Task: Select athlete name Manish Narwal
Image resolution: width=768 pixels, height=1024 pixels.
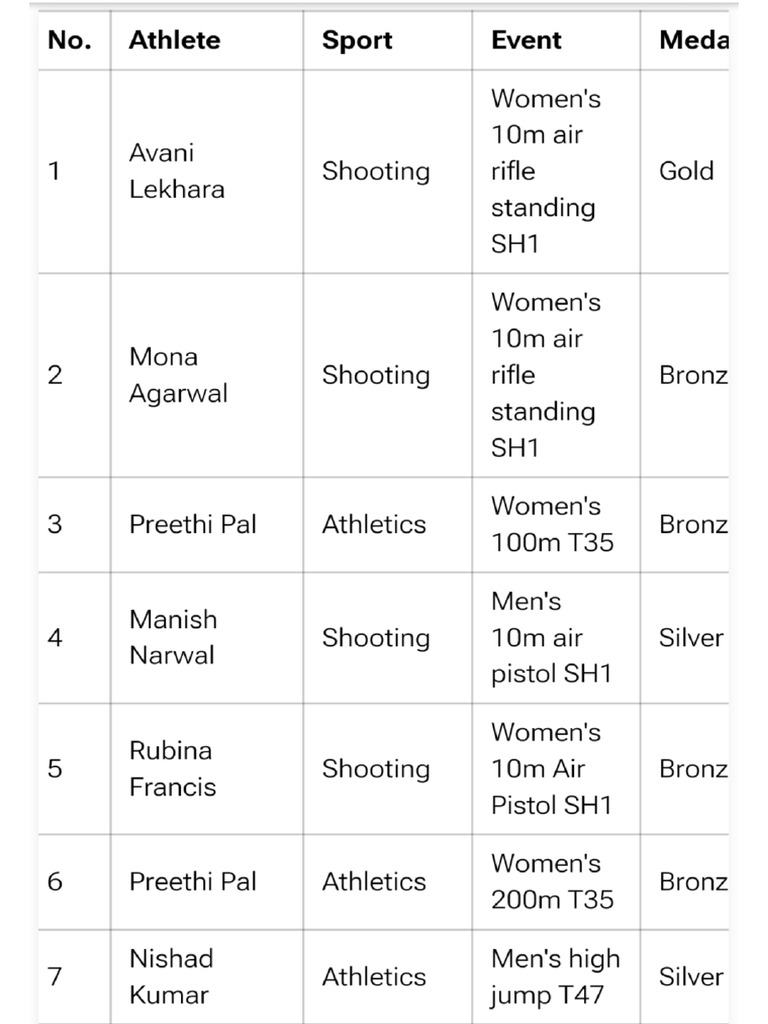Action: click(x=172, y=637)
